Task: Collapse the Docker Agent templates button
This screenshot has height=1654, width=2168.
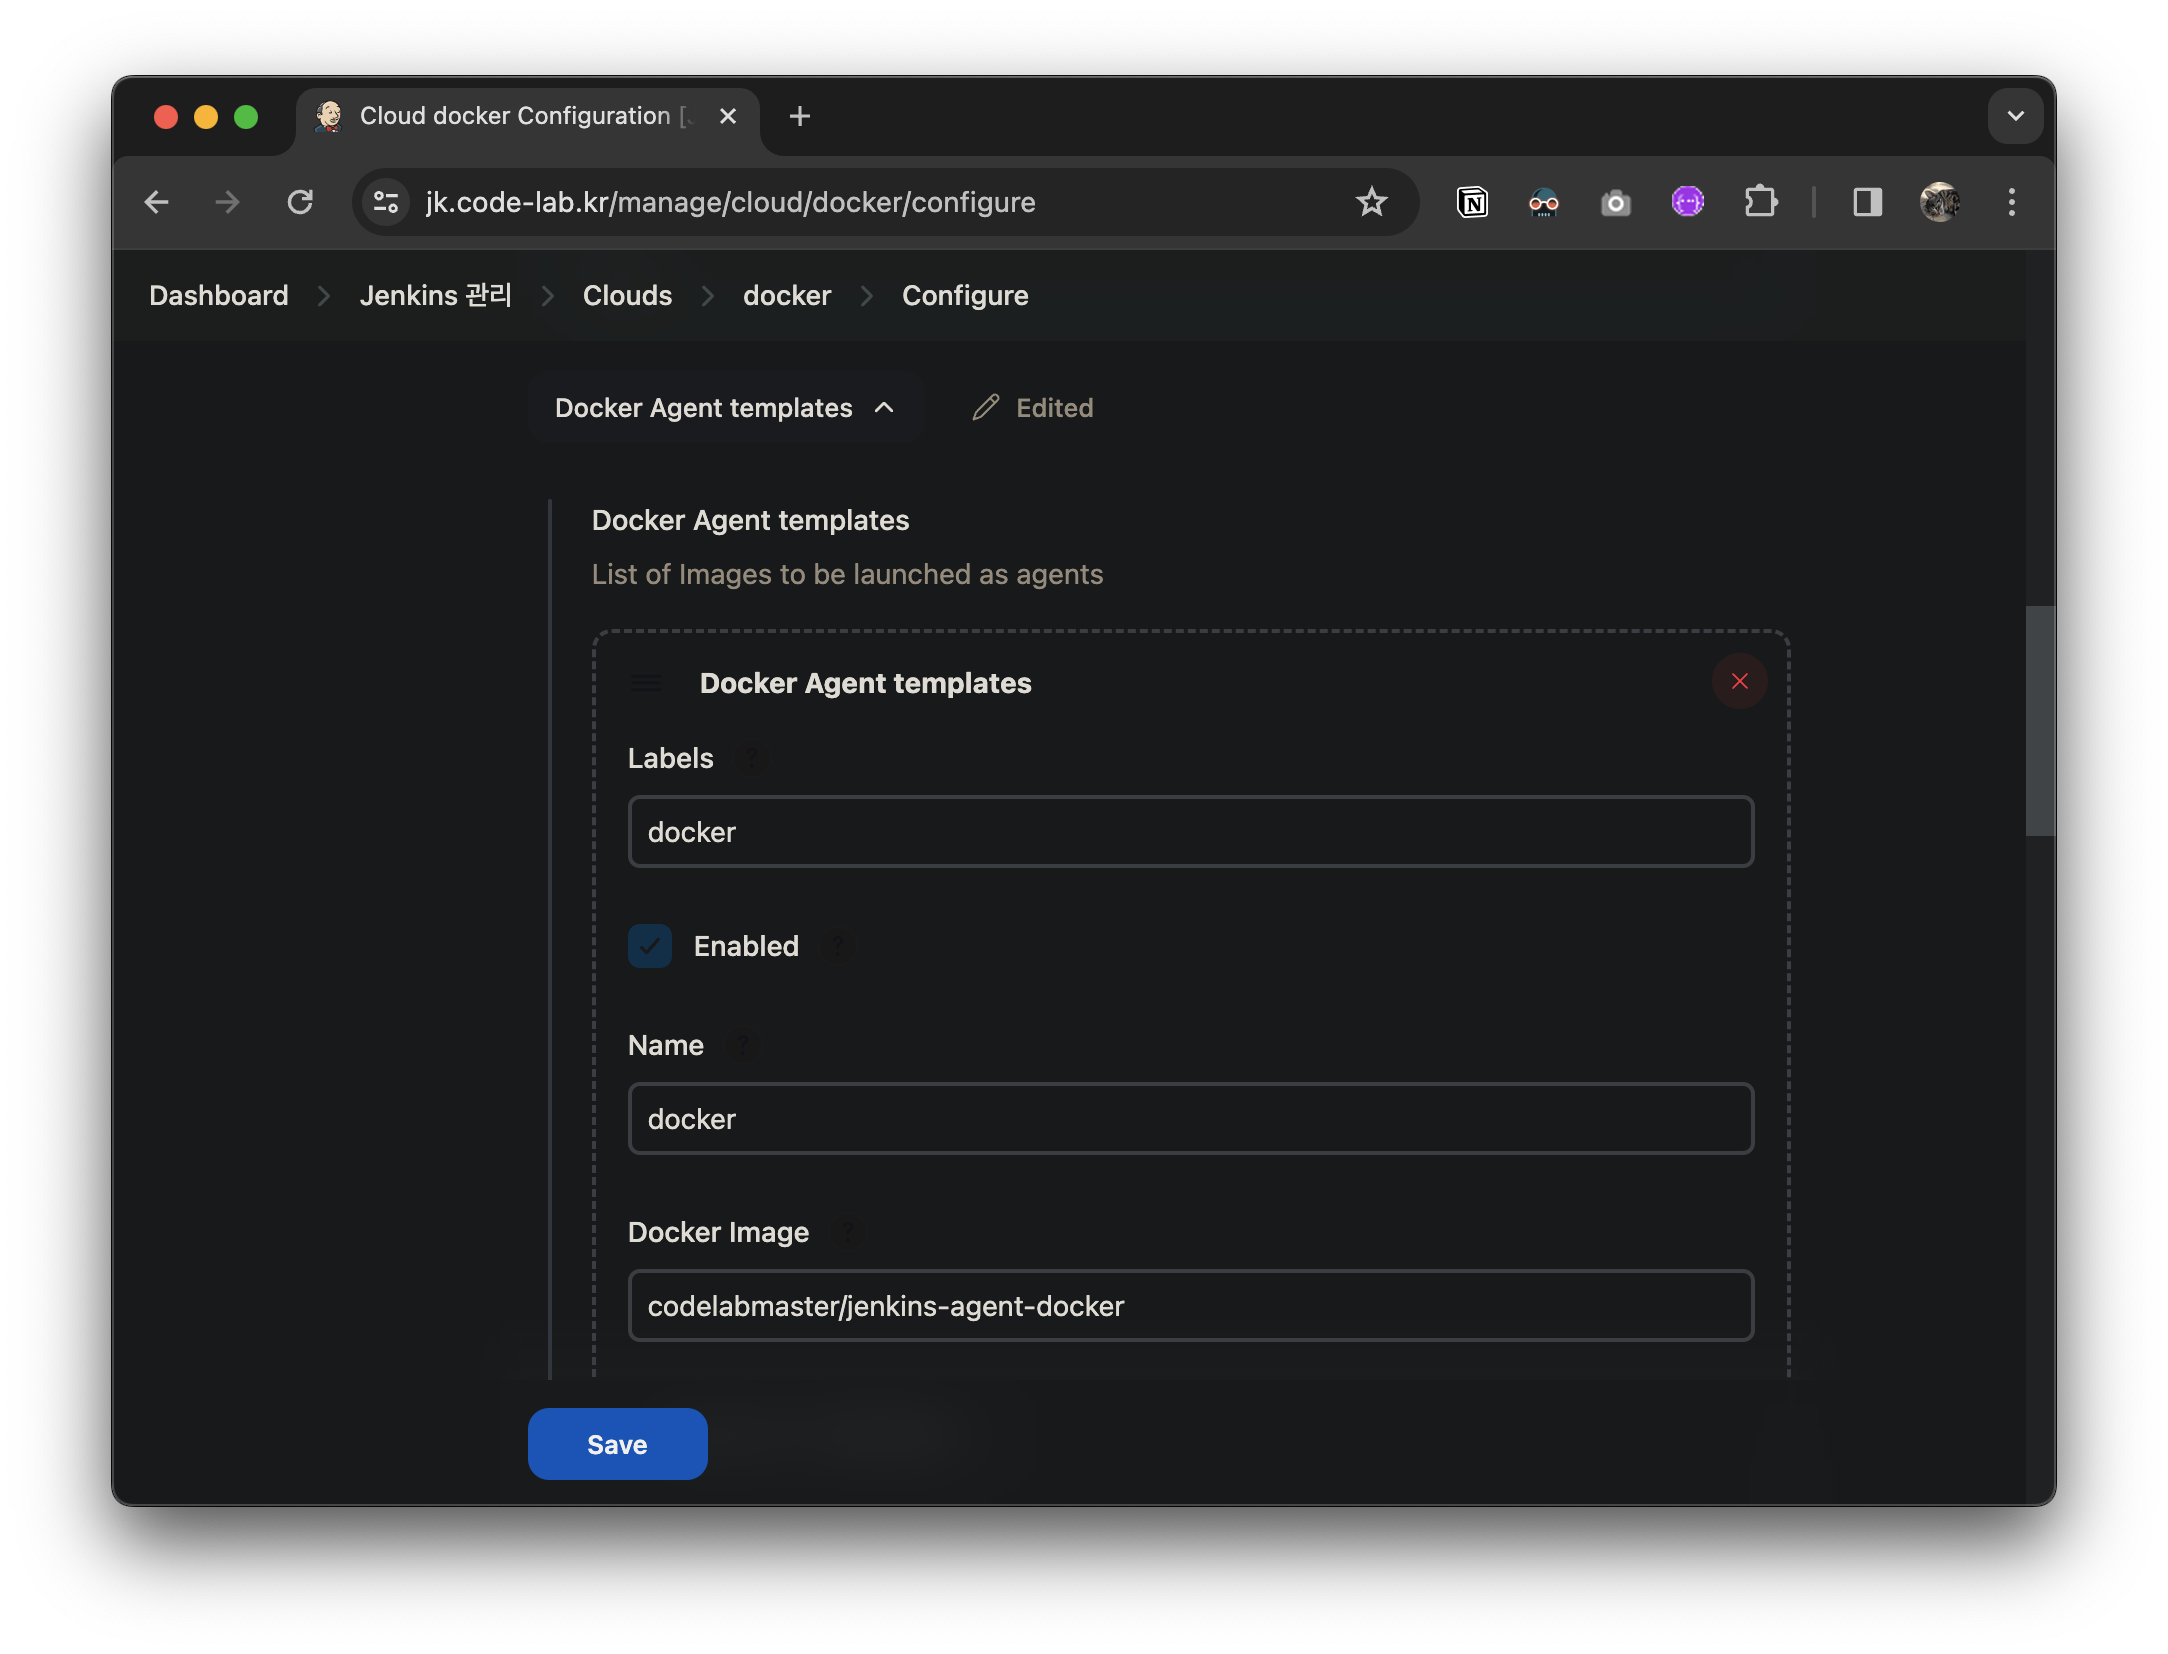Action: (724, 408)
